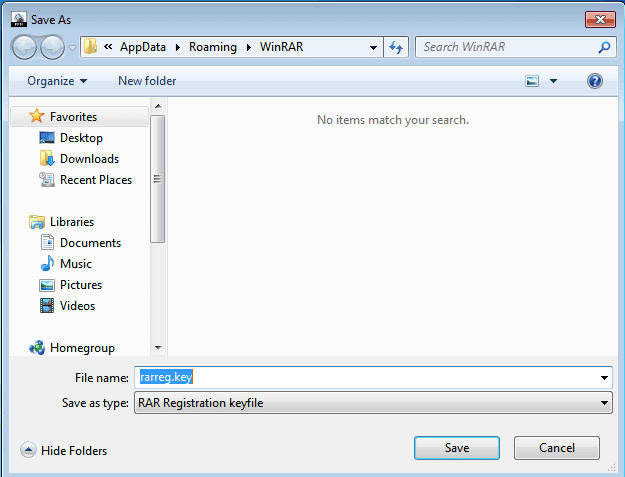625x477 pixels.
Task: Click the Favorites star icon
Action: coord(37,116)
